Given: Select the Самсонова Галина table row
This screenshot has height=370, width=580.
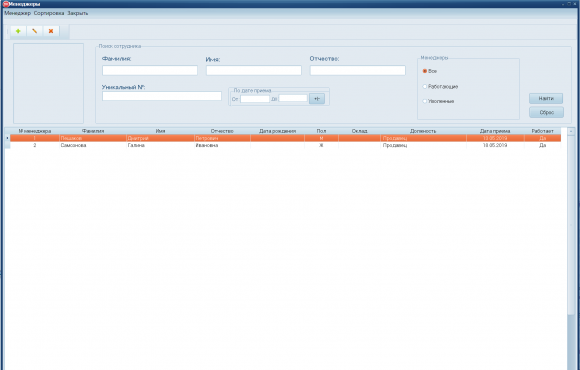Looking at the screenshot, I should 285,145.
